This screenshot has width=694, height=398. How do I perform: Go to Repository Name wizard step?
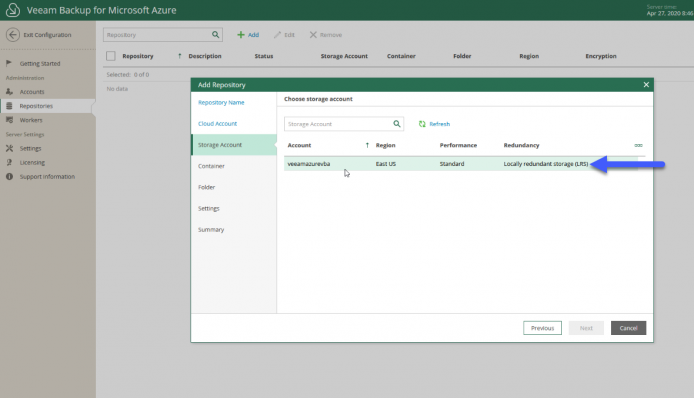click(x=221, y=102)
